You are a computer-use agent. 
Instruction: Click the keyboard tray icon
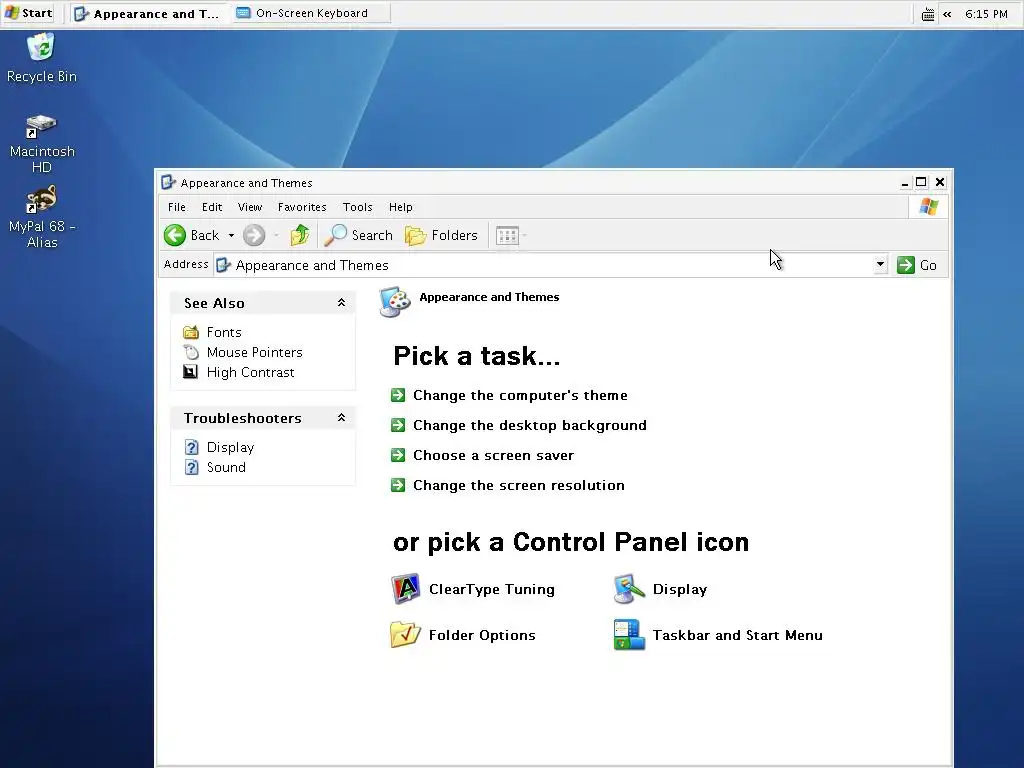click(927, 14)
